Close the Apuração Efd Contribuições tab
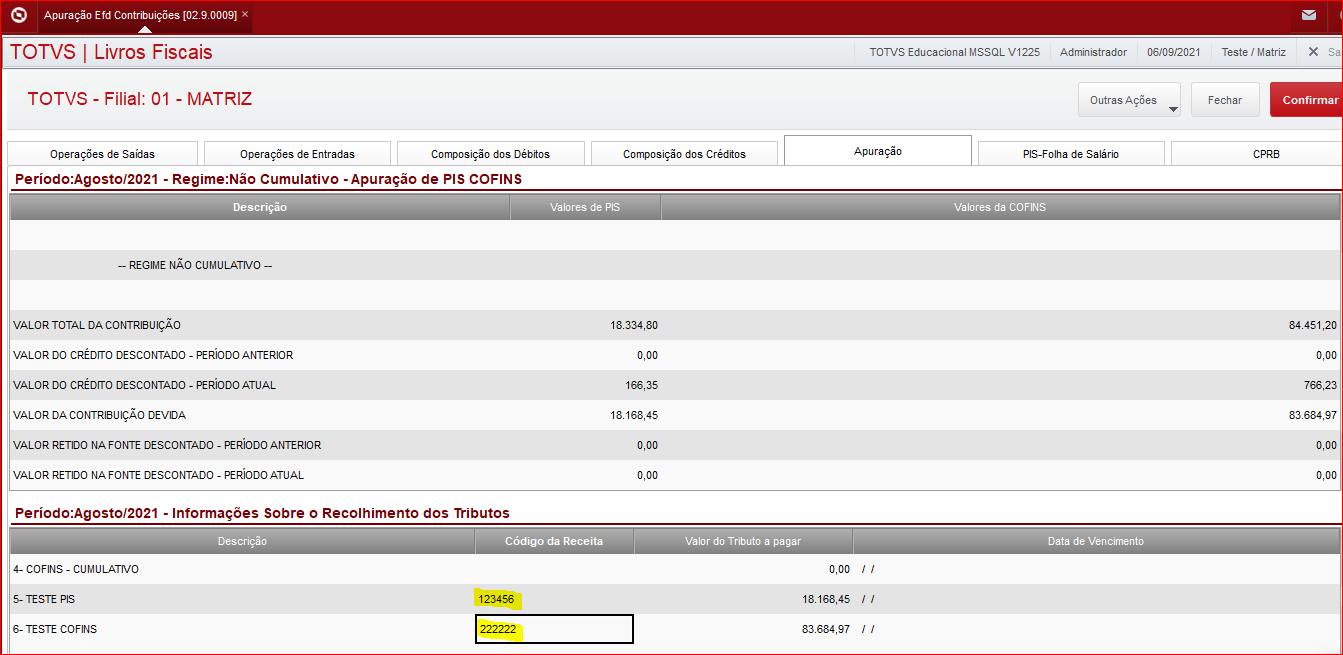 245,14
